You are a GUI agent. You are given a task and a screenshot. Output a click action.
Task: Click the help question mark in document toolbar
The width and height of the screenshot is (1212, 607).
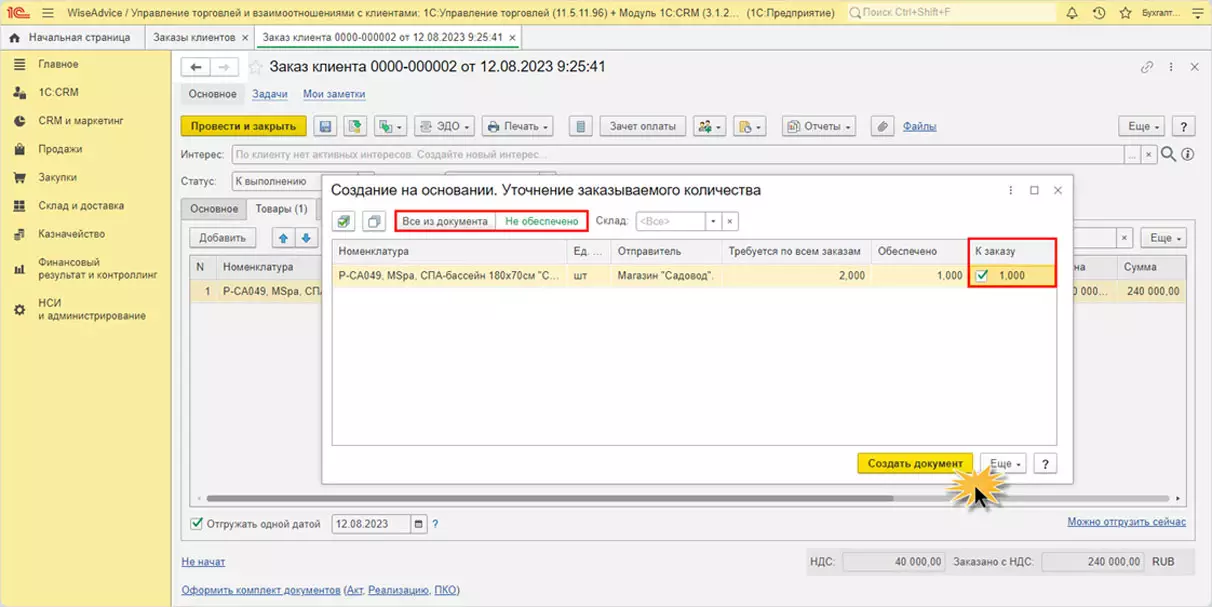[x=1184, y=127]
